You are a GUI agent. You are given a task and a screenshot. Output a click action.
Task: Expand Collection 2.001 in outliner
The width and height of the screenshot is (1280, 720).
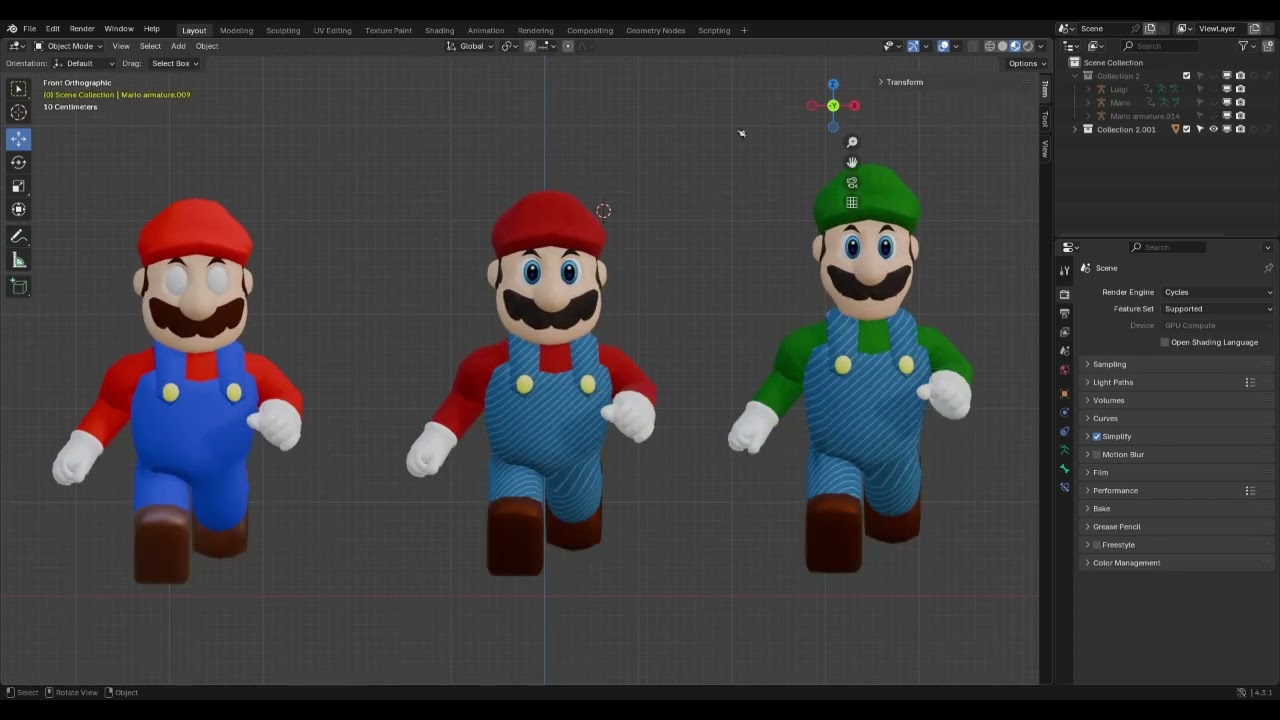(x=1075, y=129)
